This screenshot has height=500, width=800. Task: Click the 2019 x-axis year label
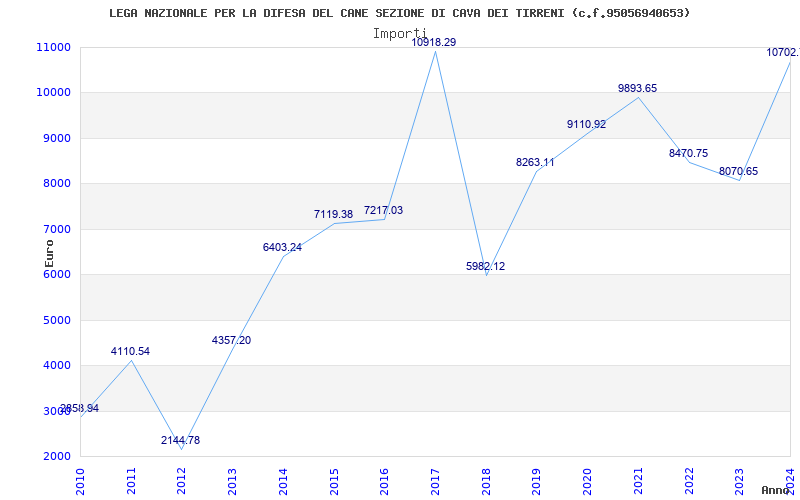point(536,481)
